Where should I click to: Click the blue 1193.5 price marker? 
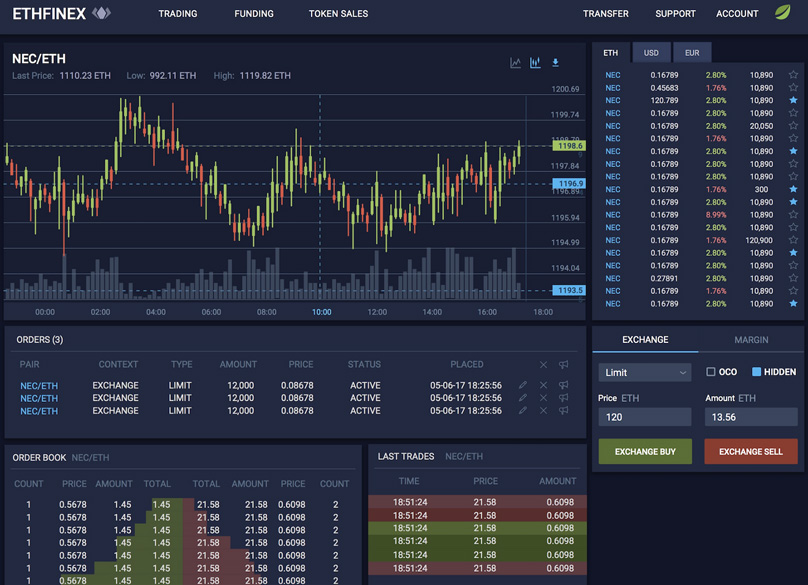[x=569, y=290]
